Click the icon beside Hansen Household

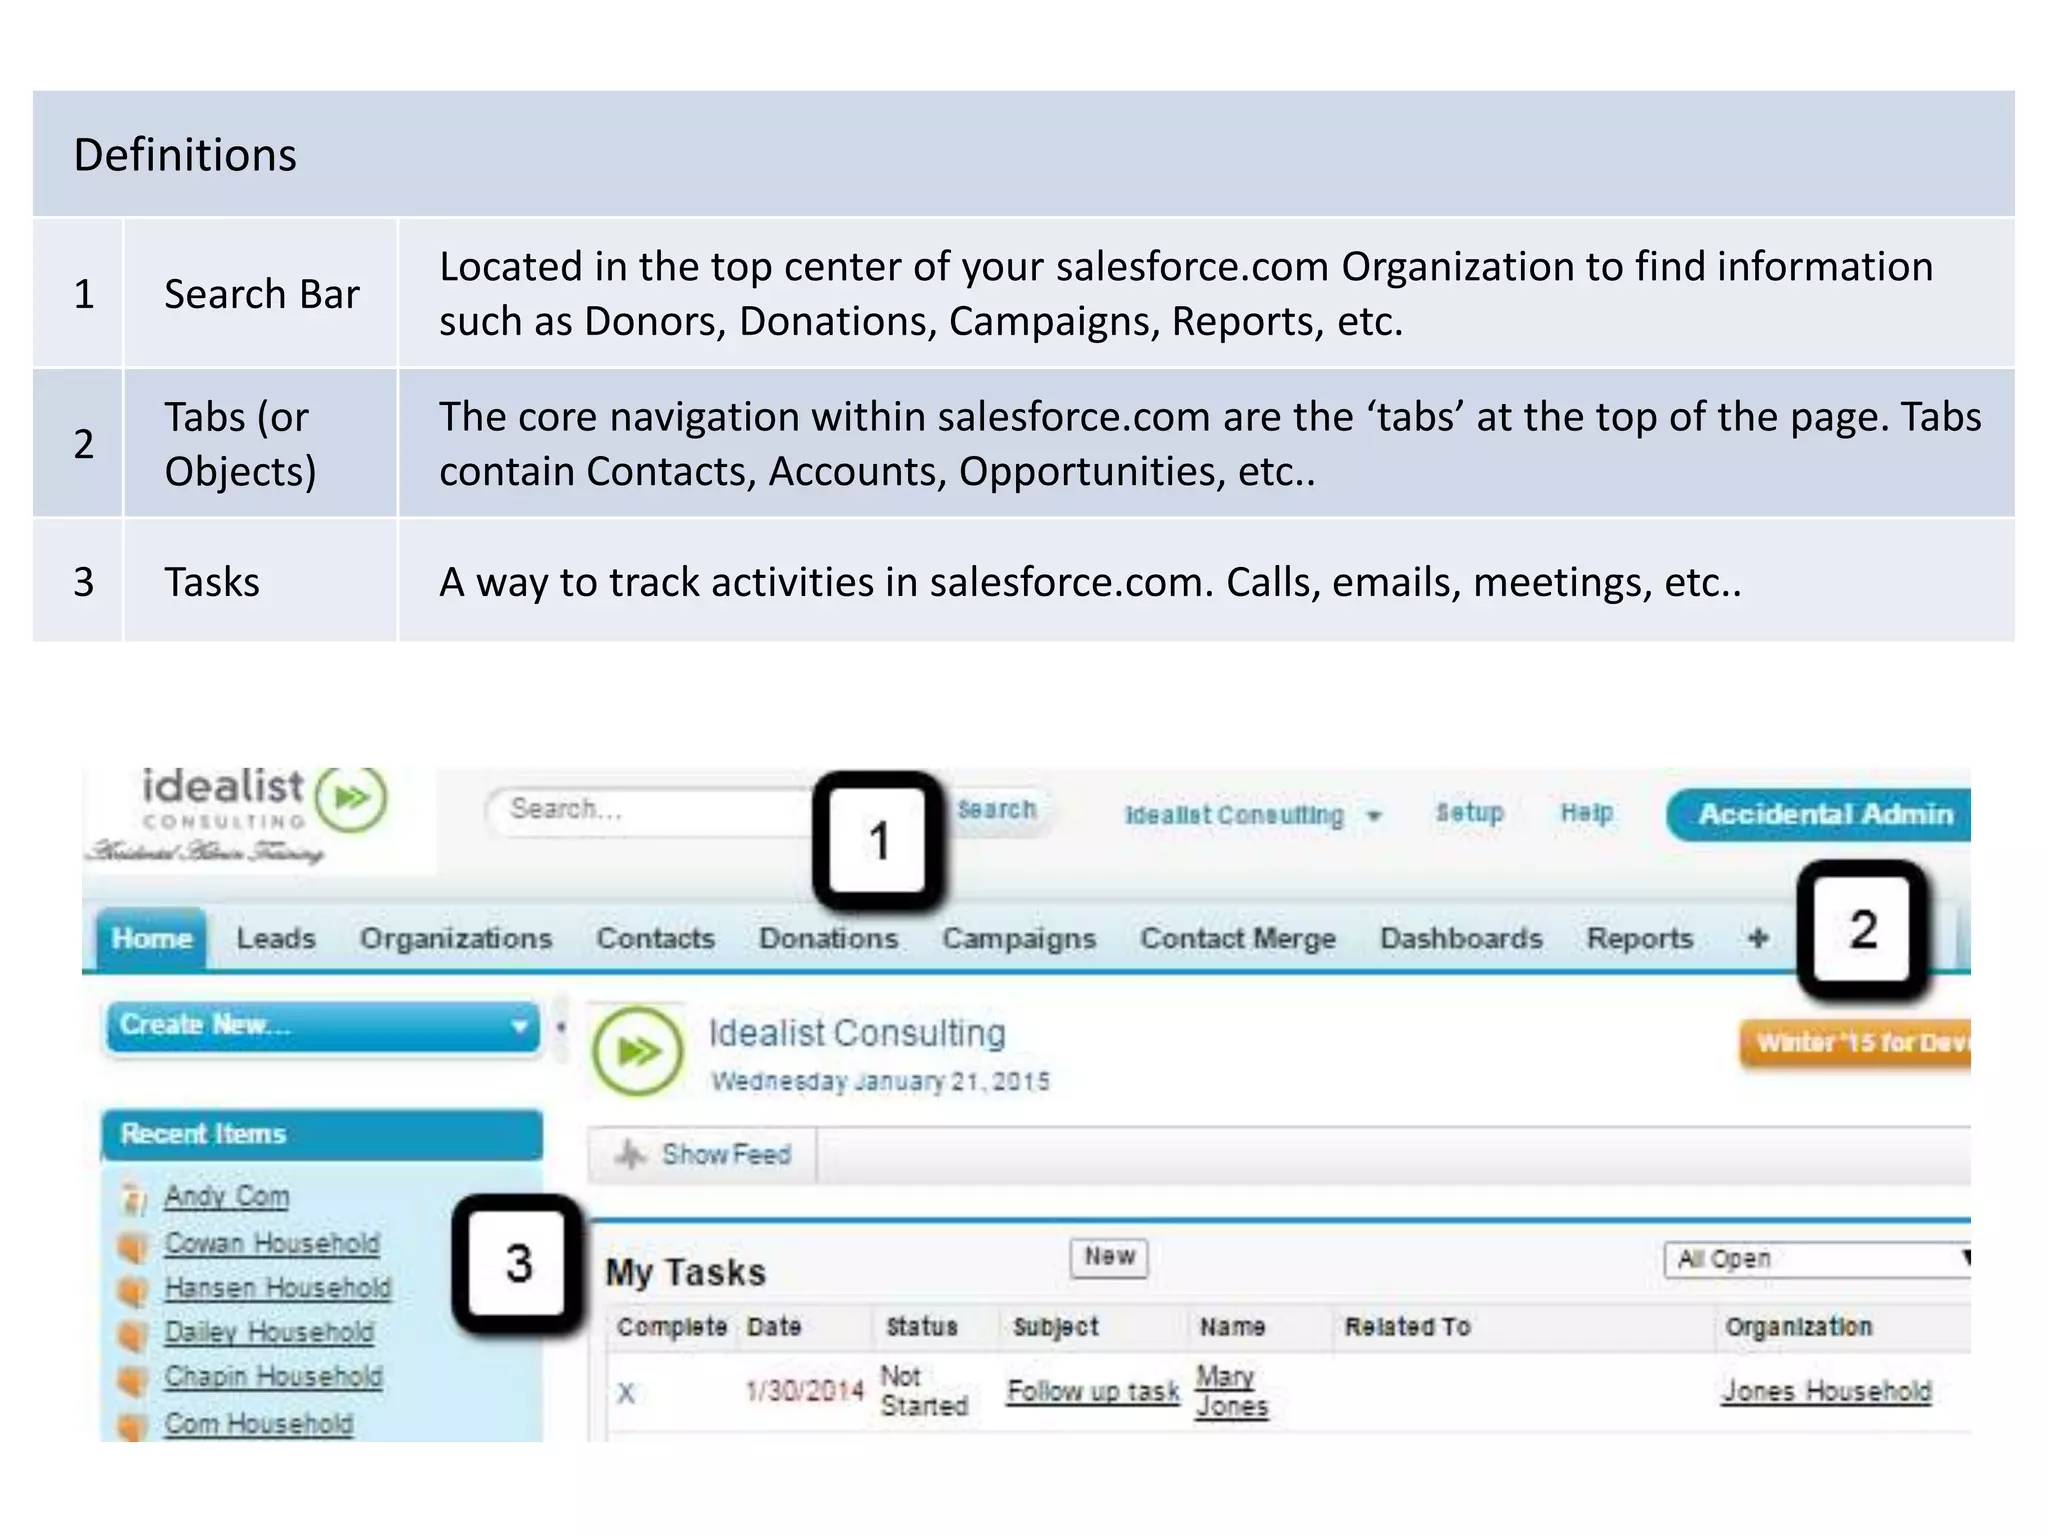click(x=133, y=1290)
